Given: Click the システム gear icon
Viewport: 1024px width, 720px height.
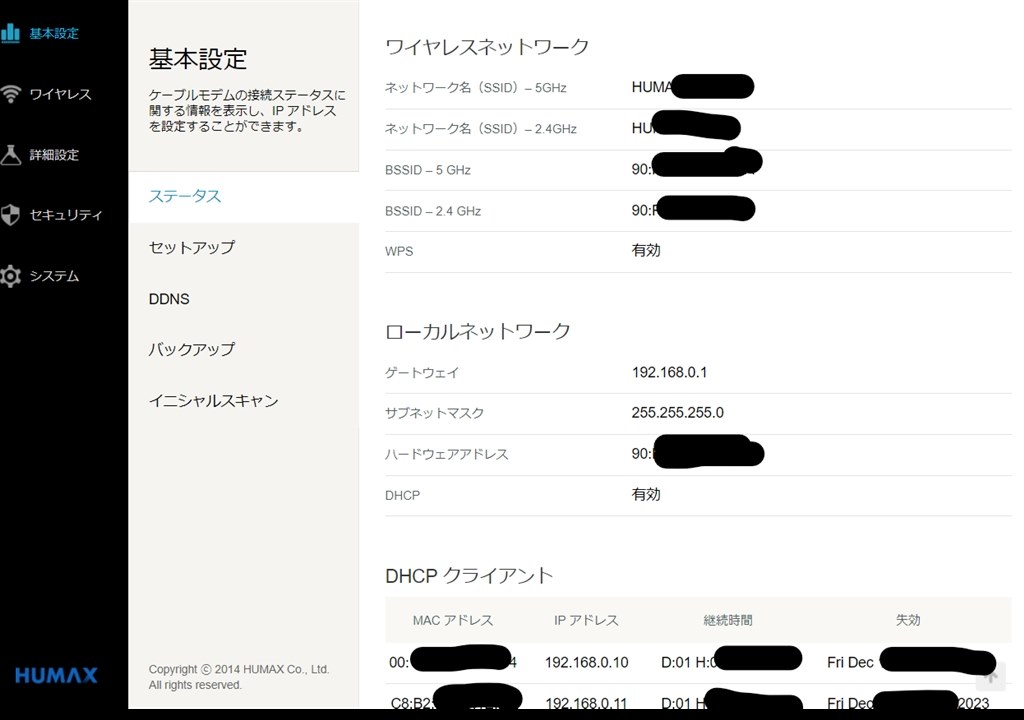Looking at the screenshot, I should coord(10,276).
